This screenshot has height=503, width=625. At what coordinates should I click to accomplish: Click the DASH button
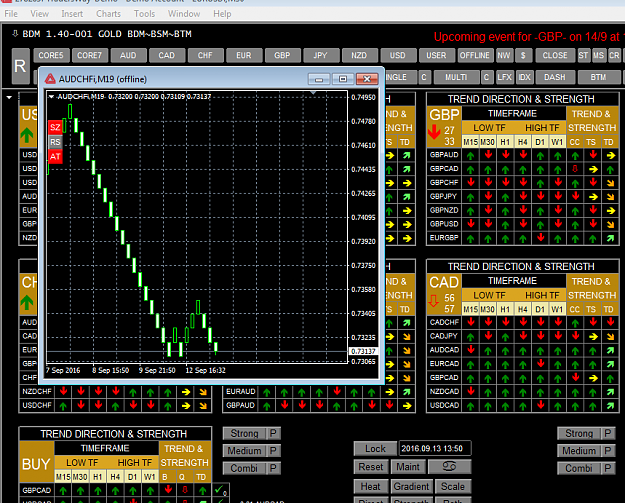click(555, 77)
